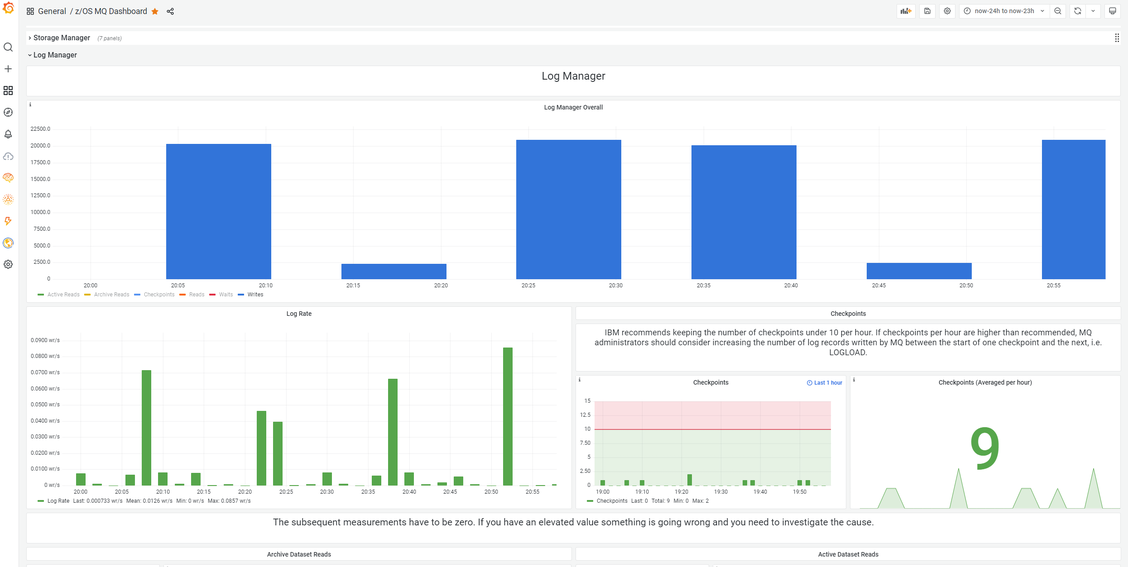
Task: Refresh the dashboard with the refresh icon
Action: coord(1078,11)
